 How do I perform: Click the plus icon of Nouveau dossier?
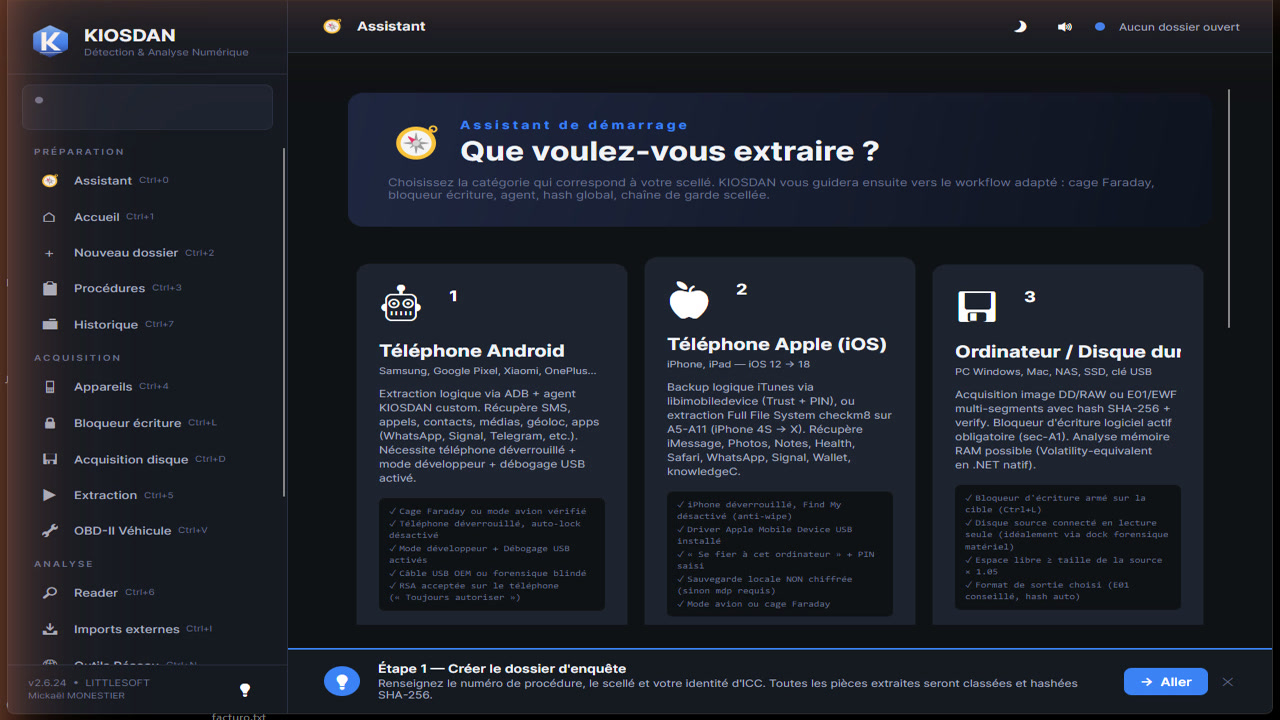coord(50,253)
